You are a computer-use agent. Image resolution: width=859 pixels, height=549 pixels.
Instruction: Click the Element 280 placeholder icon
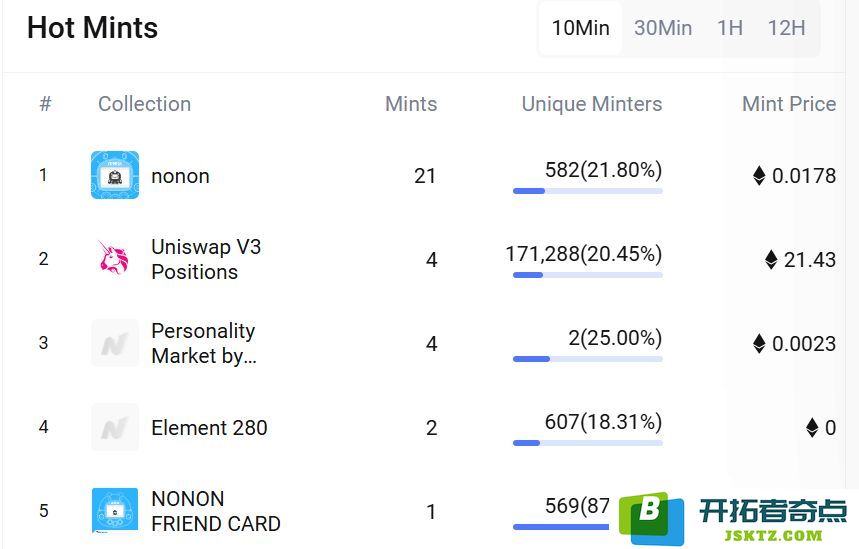click(x=115, y=427)
